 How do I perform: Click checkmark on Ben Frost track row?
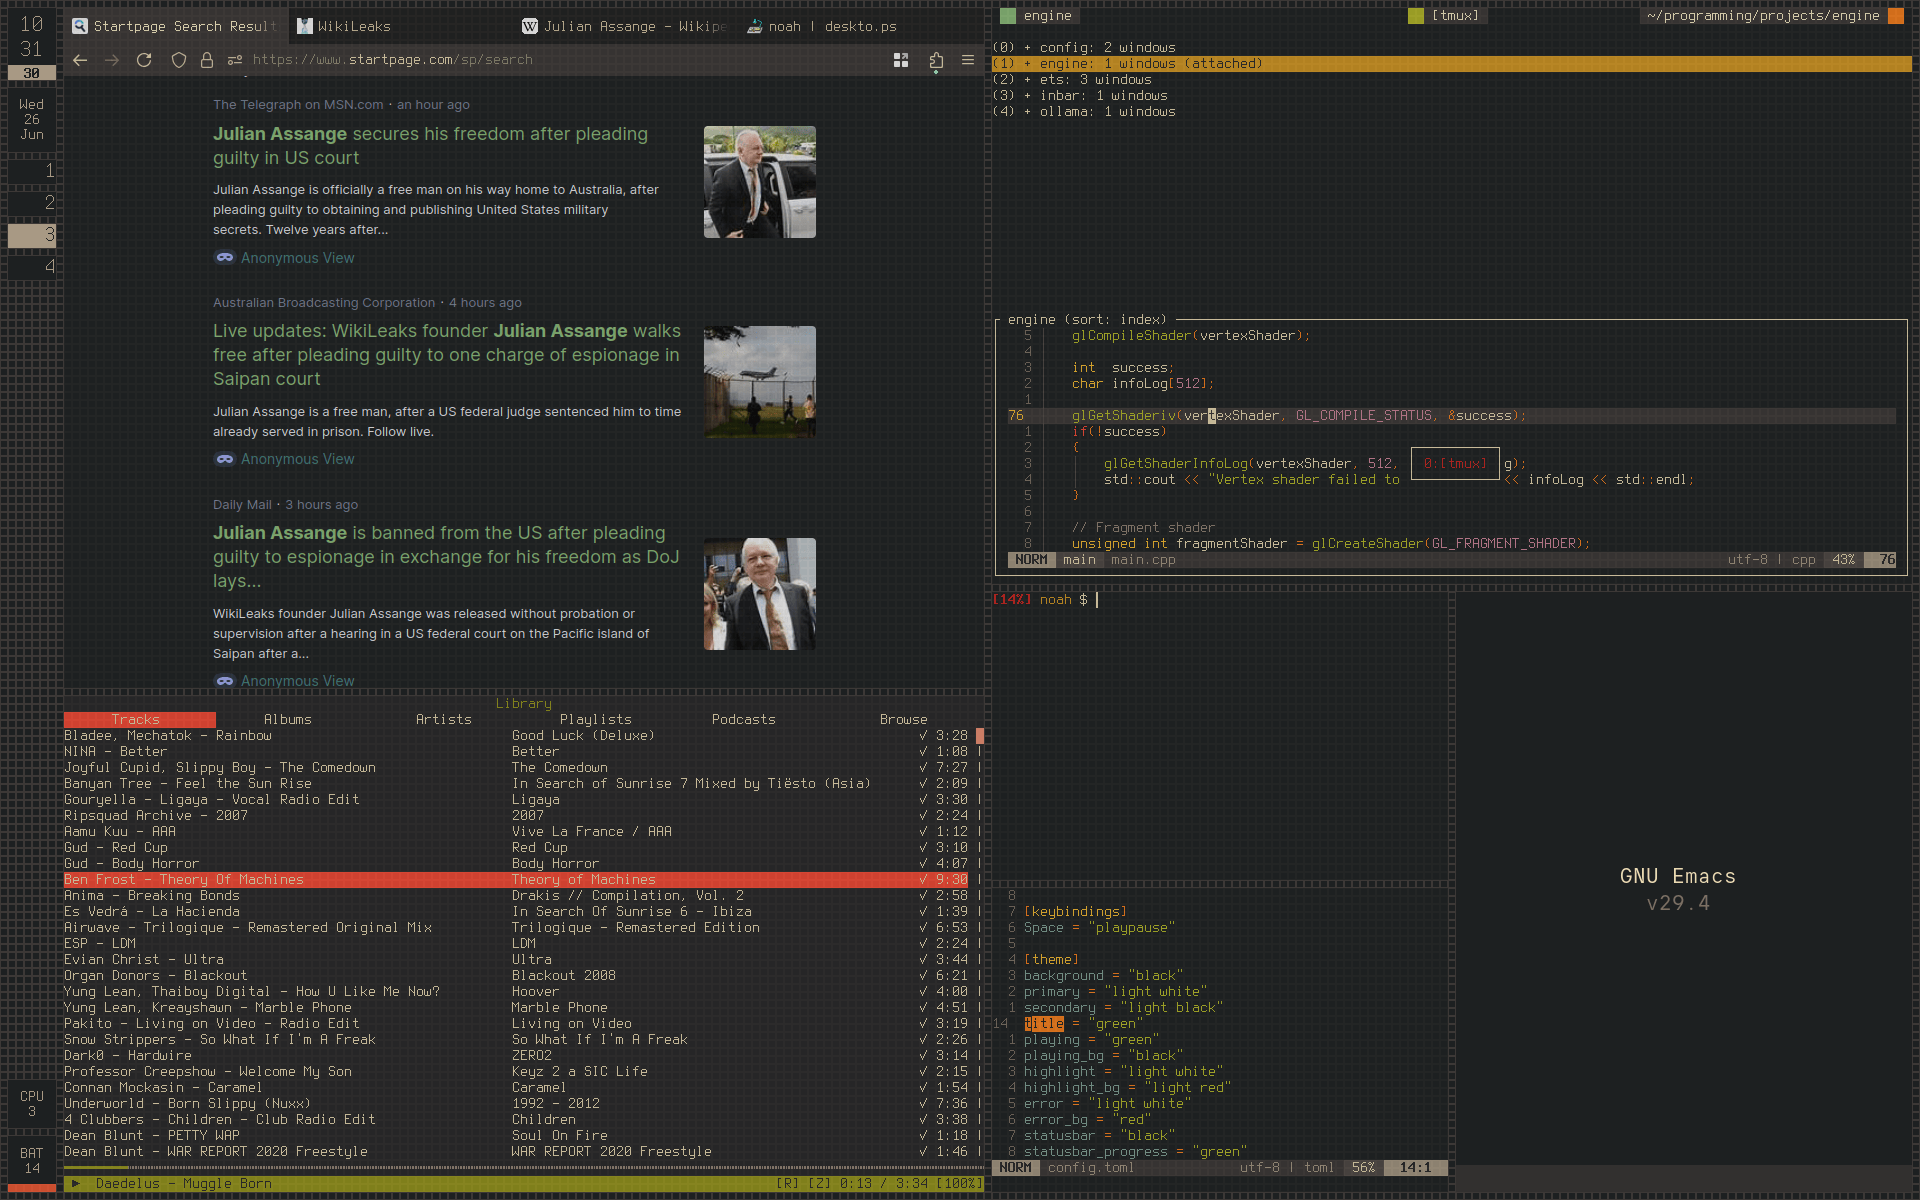tap(923, 880)
